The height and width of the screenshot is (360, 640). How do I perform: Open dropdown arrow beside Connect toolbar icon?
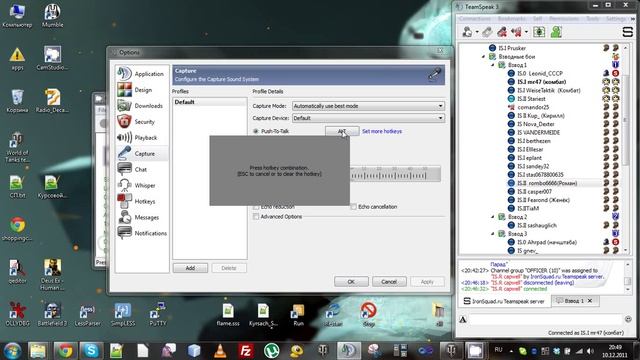click(477, 32)
